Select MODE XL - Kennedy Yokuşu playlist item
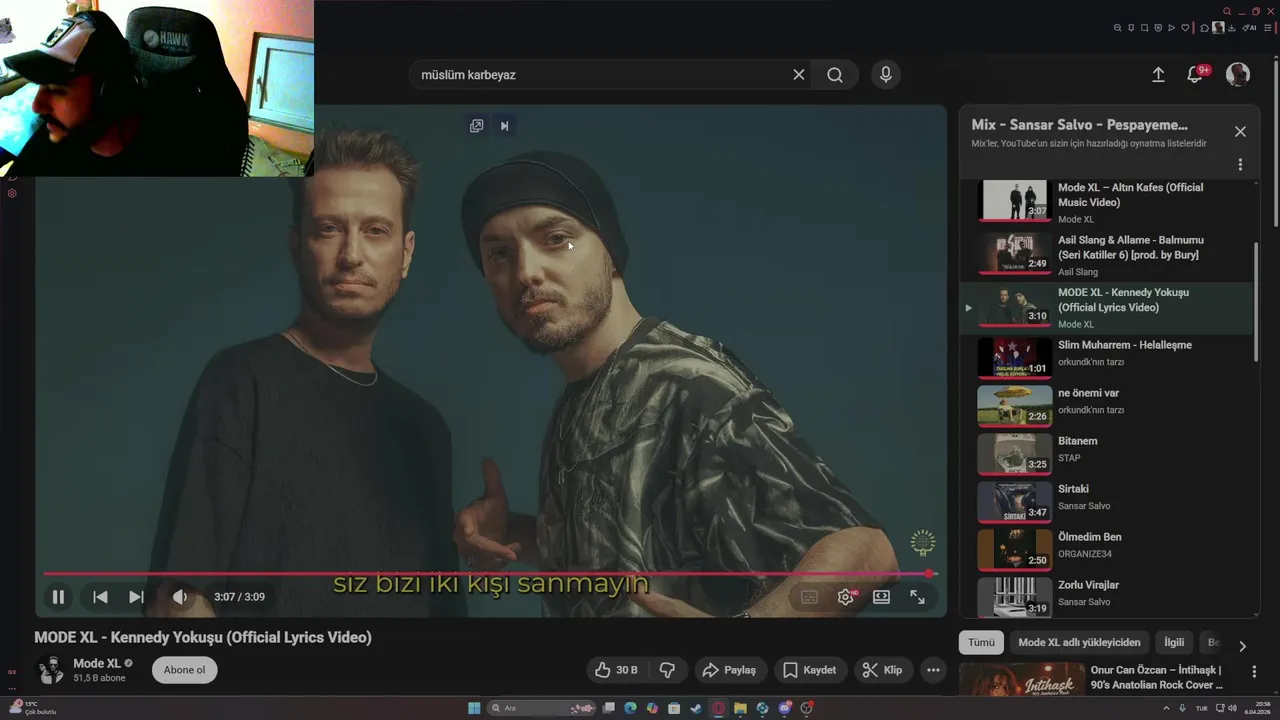Viewport: 1280px width, 720px height. tap(1105, 307)
